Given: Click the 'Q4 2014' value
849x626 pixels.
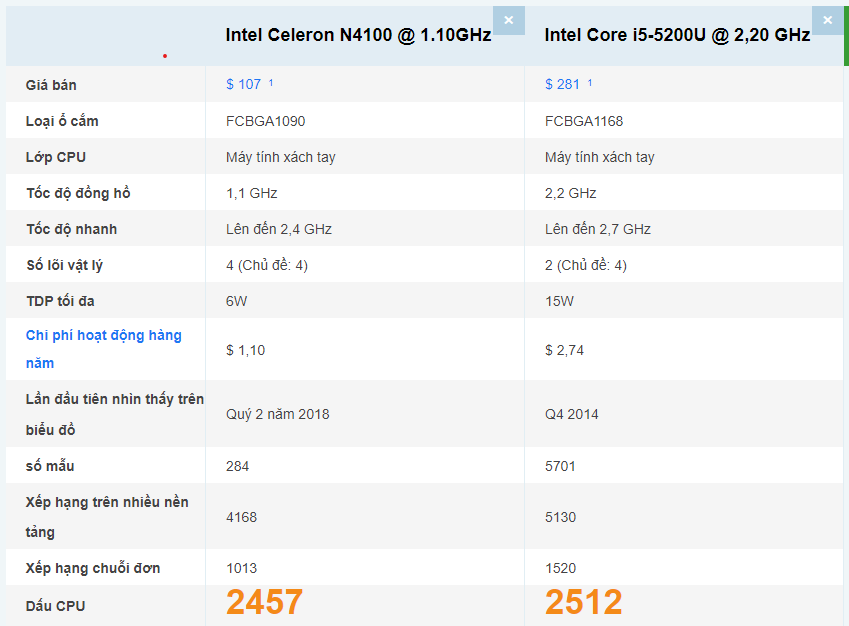Looking at the screenshot, I should pos(571,414).
